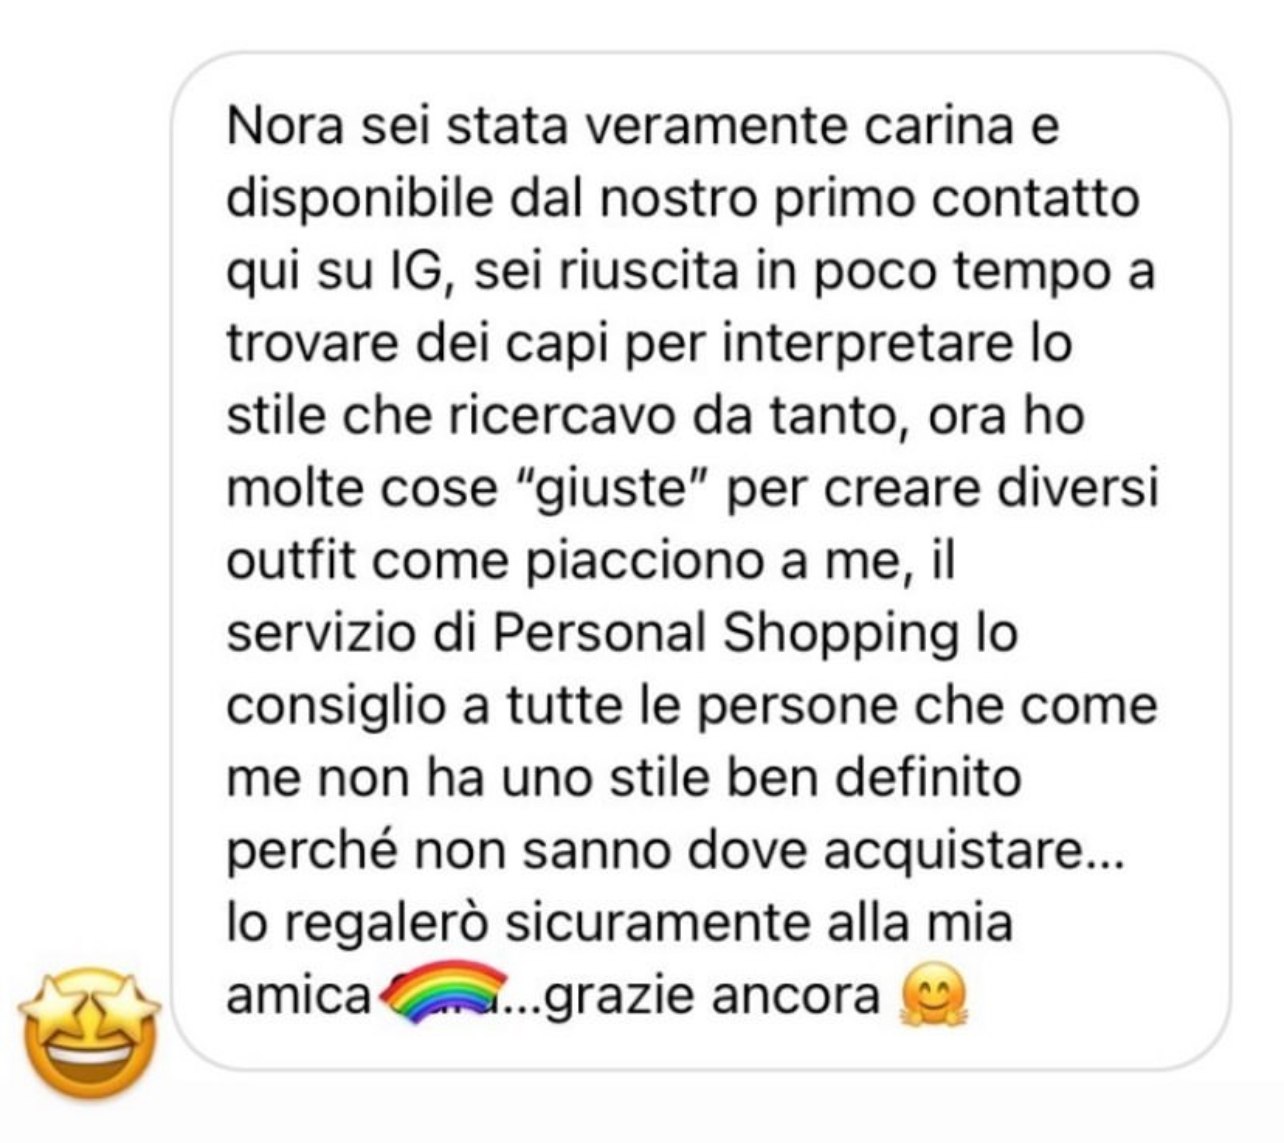
Task: Tap the star-eyes emoji reaction
Action: pyautogui.click(x=91, y=1032)
